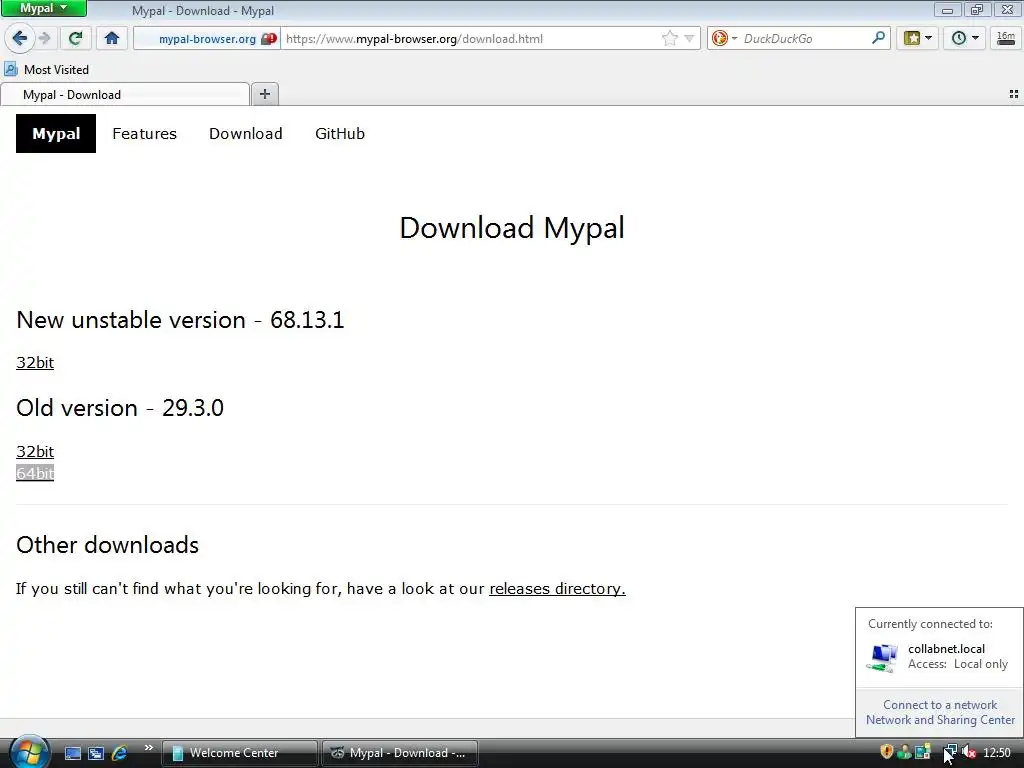
Task: Go to the Mypal home logo link
Action: [56, 133]
